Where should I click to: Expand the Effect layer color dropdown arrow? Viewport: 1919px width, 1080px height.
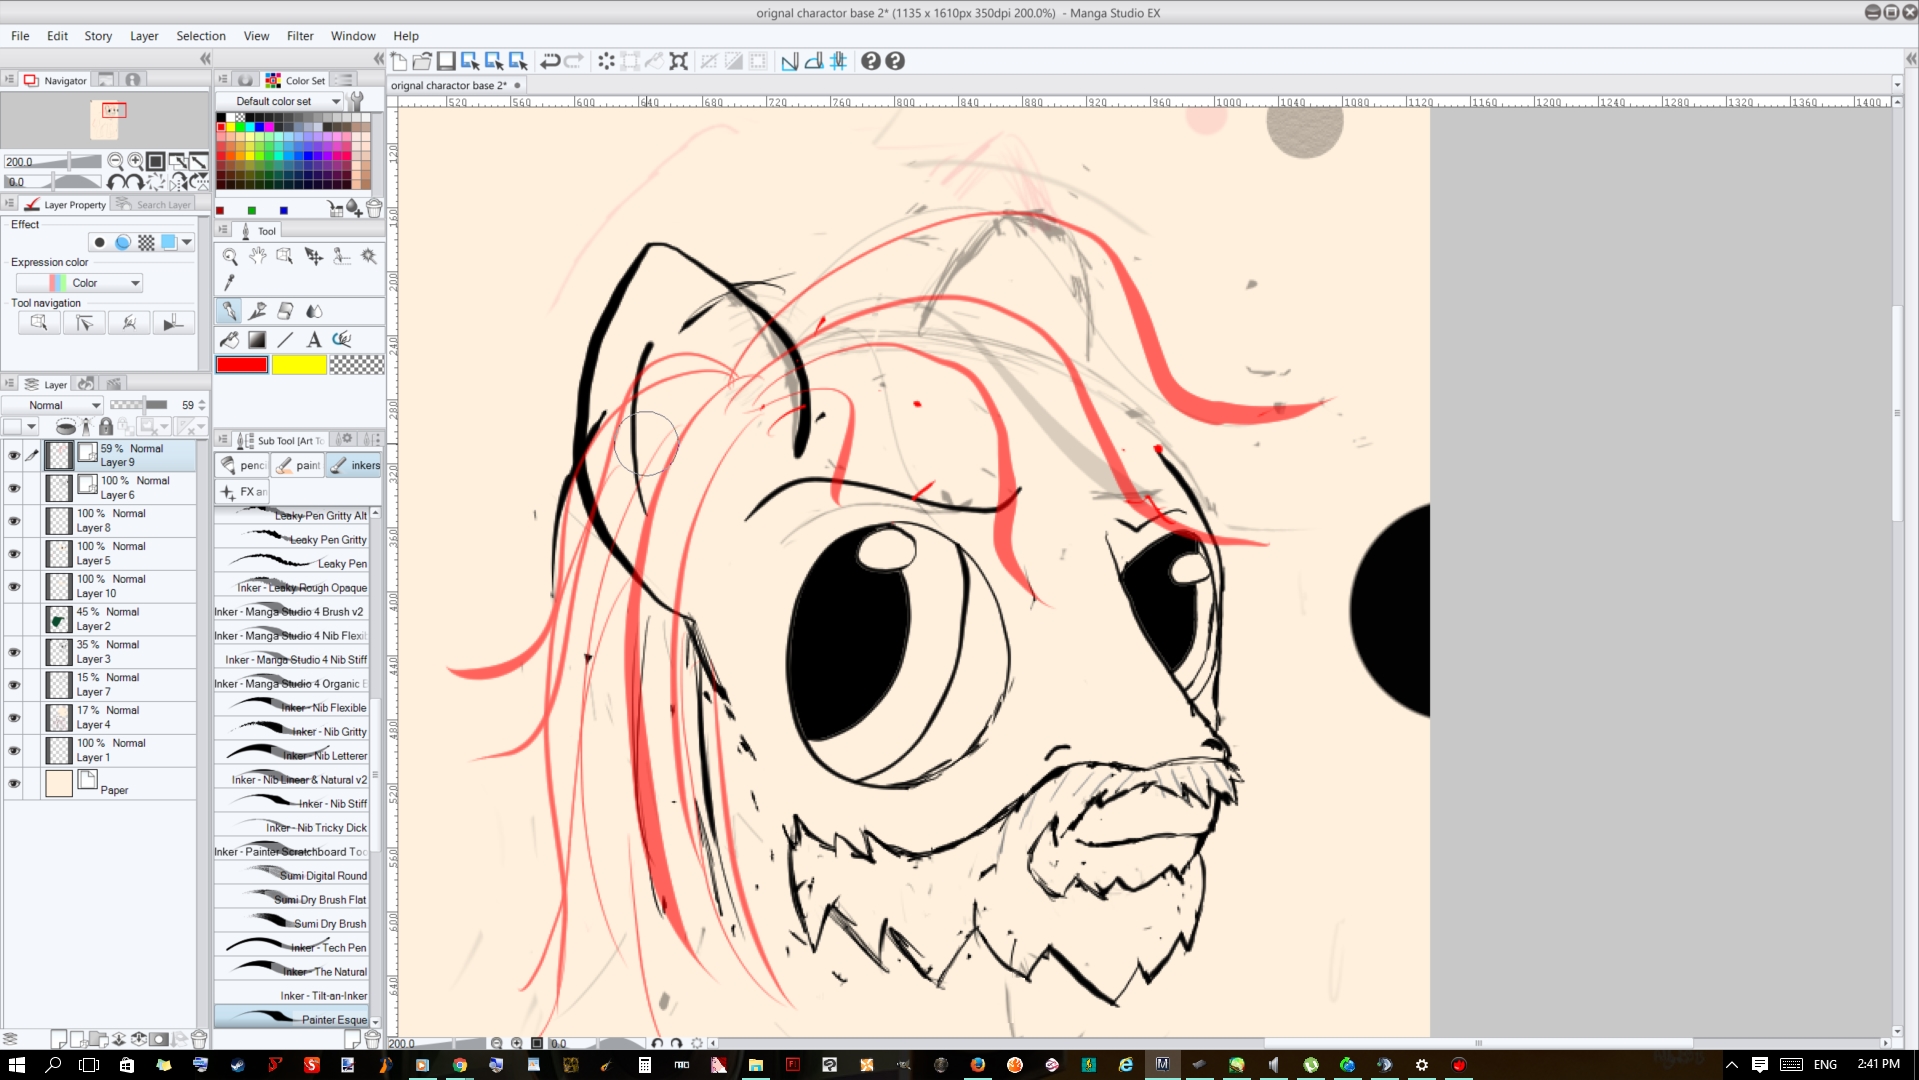coord(187,242)
